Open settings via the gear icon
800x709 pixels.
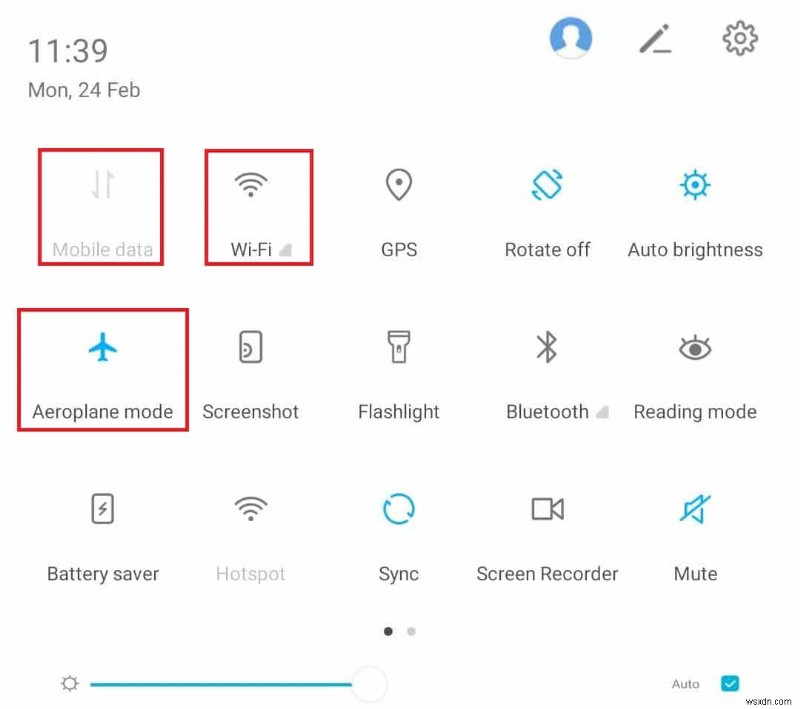pyautogui.click(x=740, y=38)
